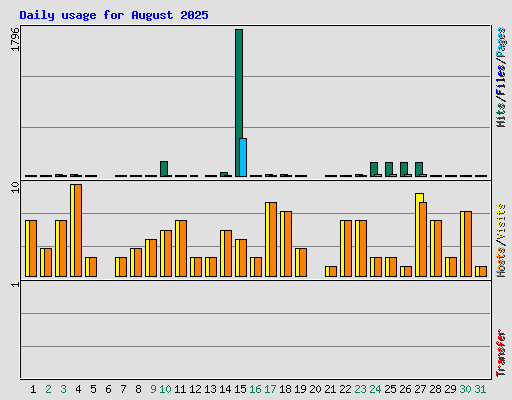512x400 pixels.
Task: Select the green hits bar for day 24
Action: (x=374, y=168)
